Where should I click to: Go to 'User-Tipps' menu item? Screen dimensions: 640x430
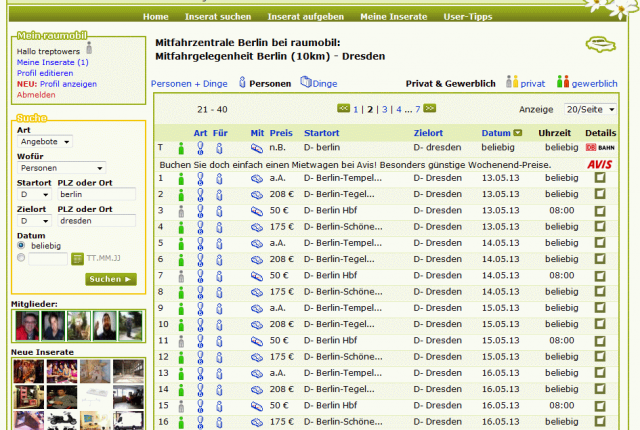click(x=468, y=17)
